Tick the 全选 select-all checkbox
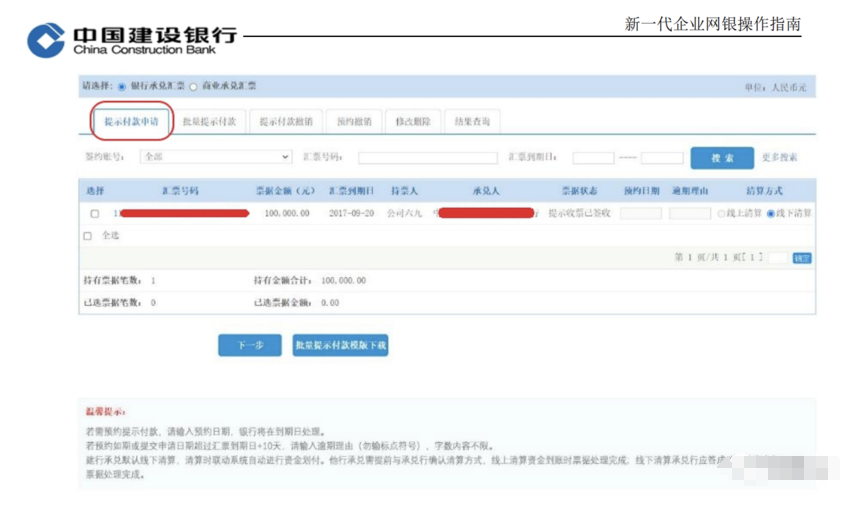 [x=87, y=236]
